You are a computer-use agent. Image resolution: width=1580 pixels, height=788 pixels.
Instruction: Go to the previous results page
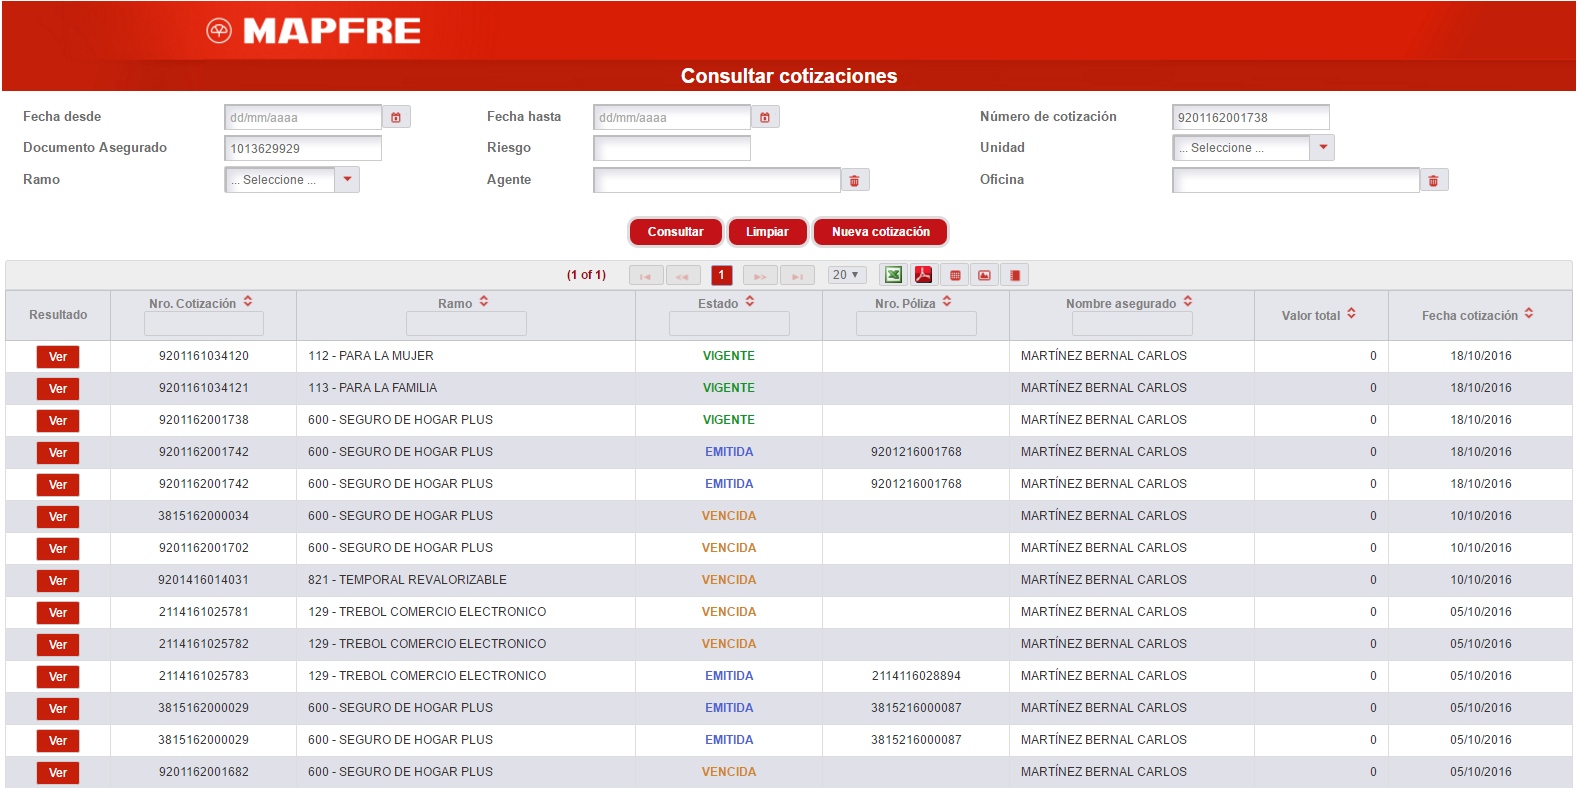[683, 275]
